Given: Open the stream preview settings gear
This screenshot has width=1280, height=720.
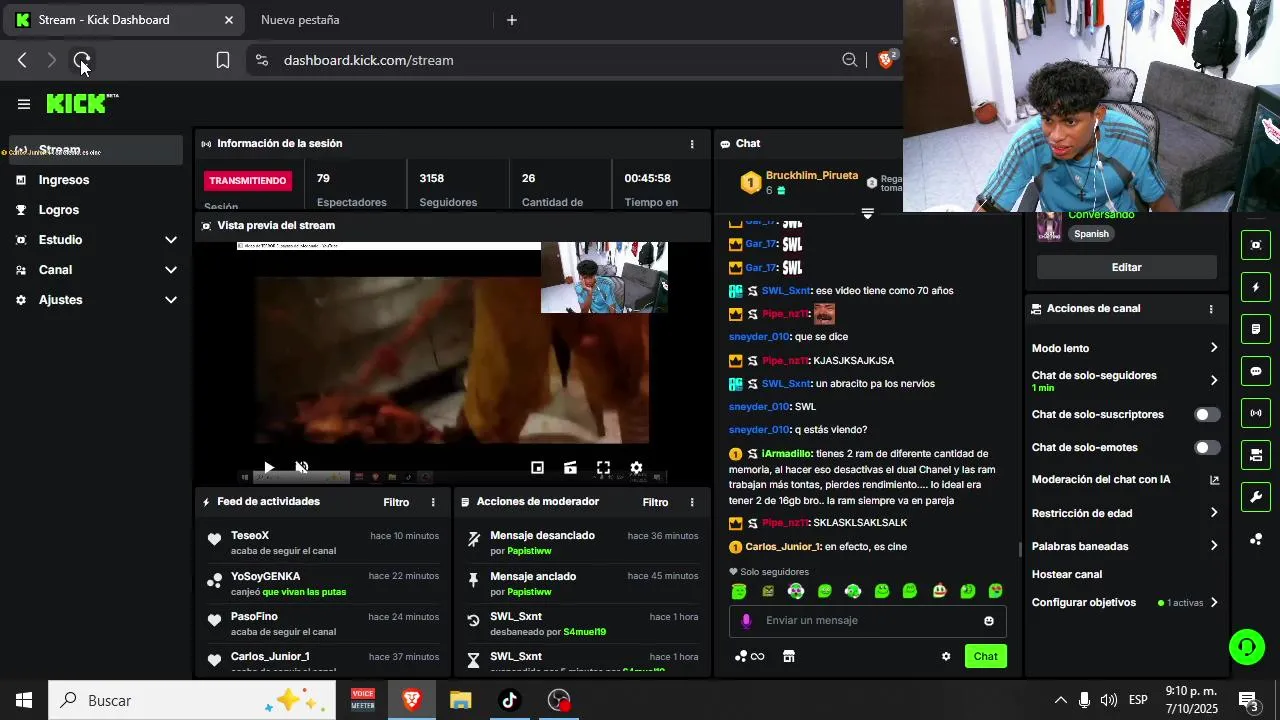Looking at the screenshot, I should click(636, 467).
